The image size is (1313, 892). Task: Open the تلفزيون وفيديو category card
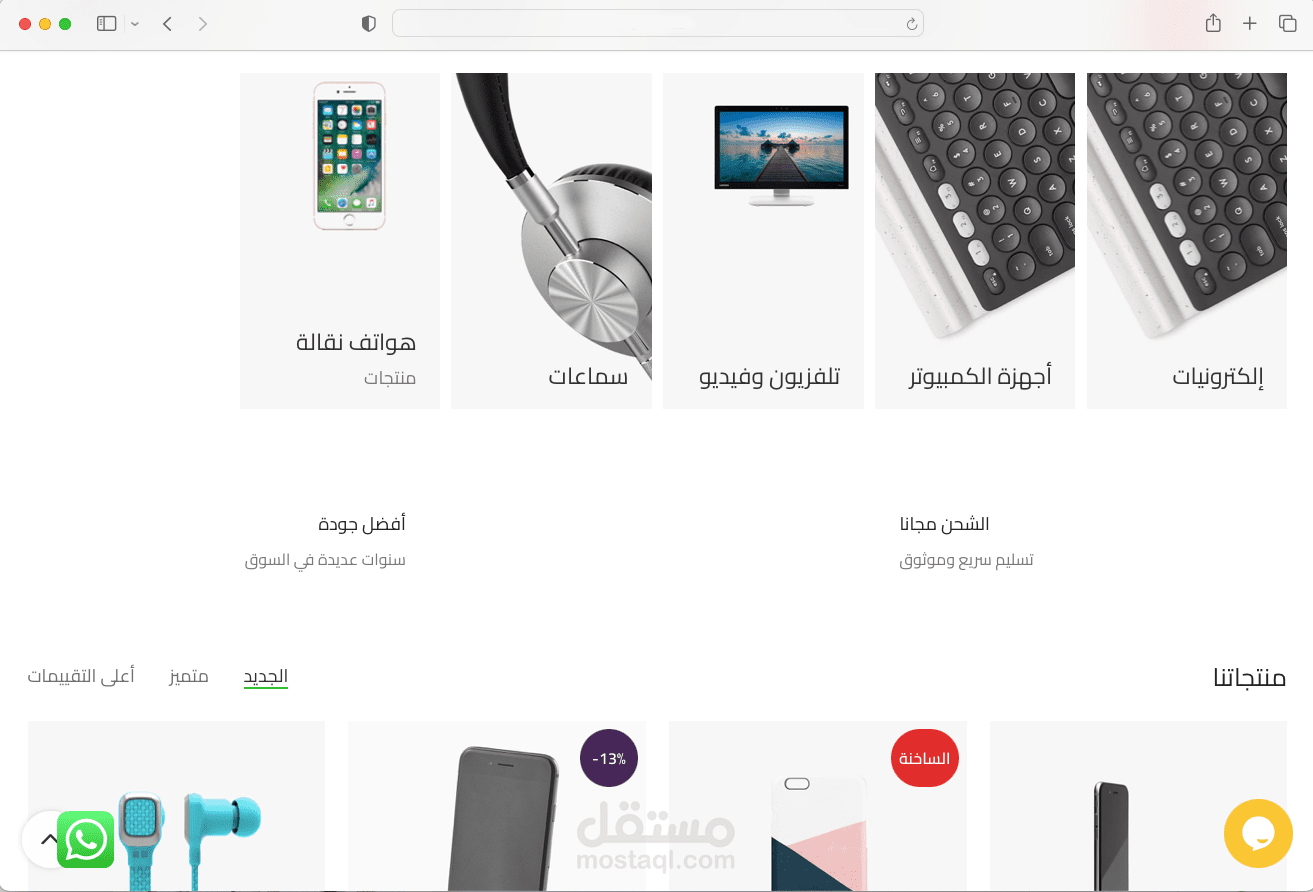click(763, 241)
